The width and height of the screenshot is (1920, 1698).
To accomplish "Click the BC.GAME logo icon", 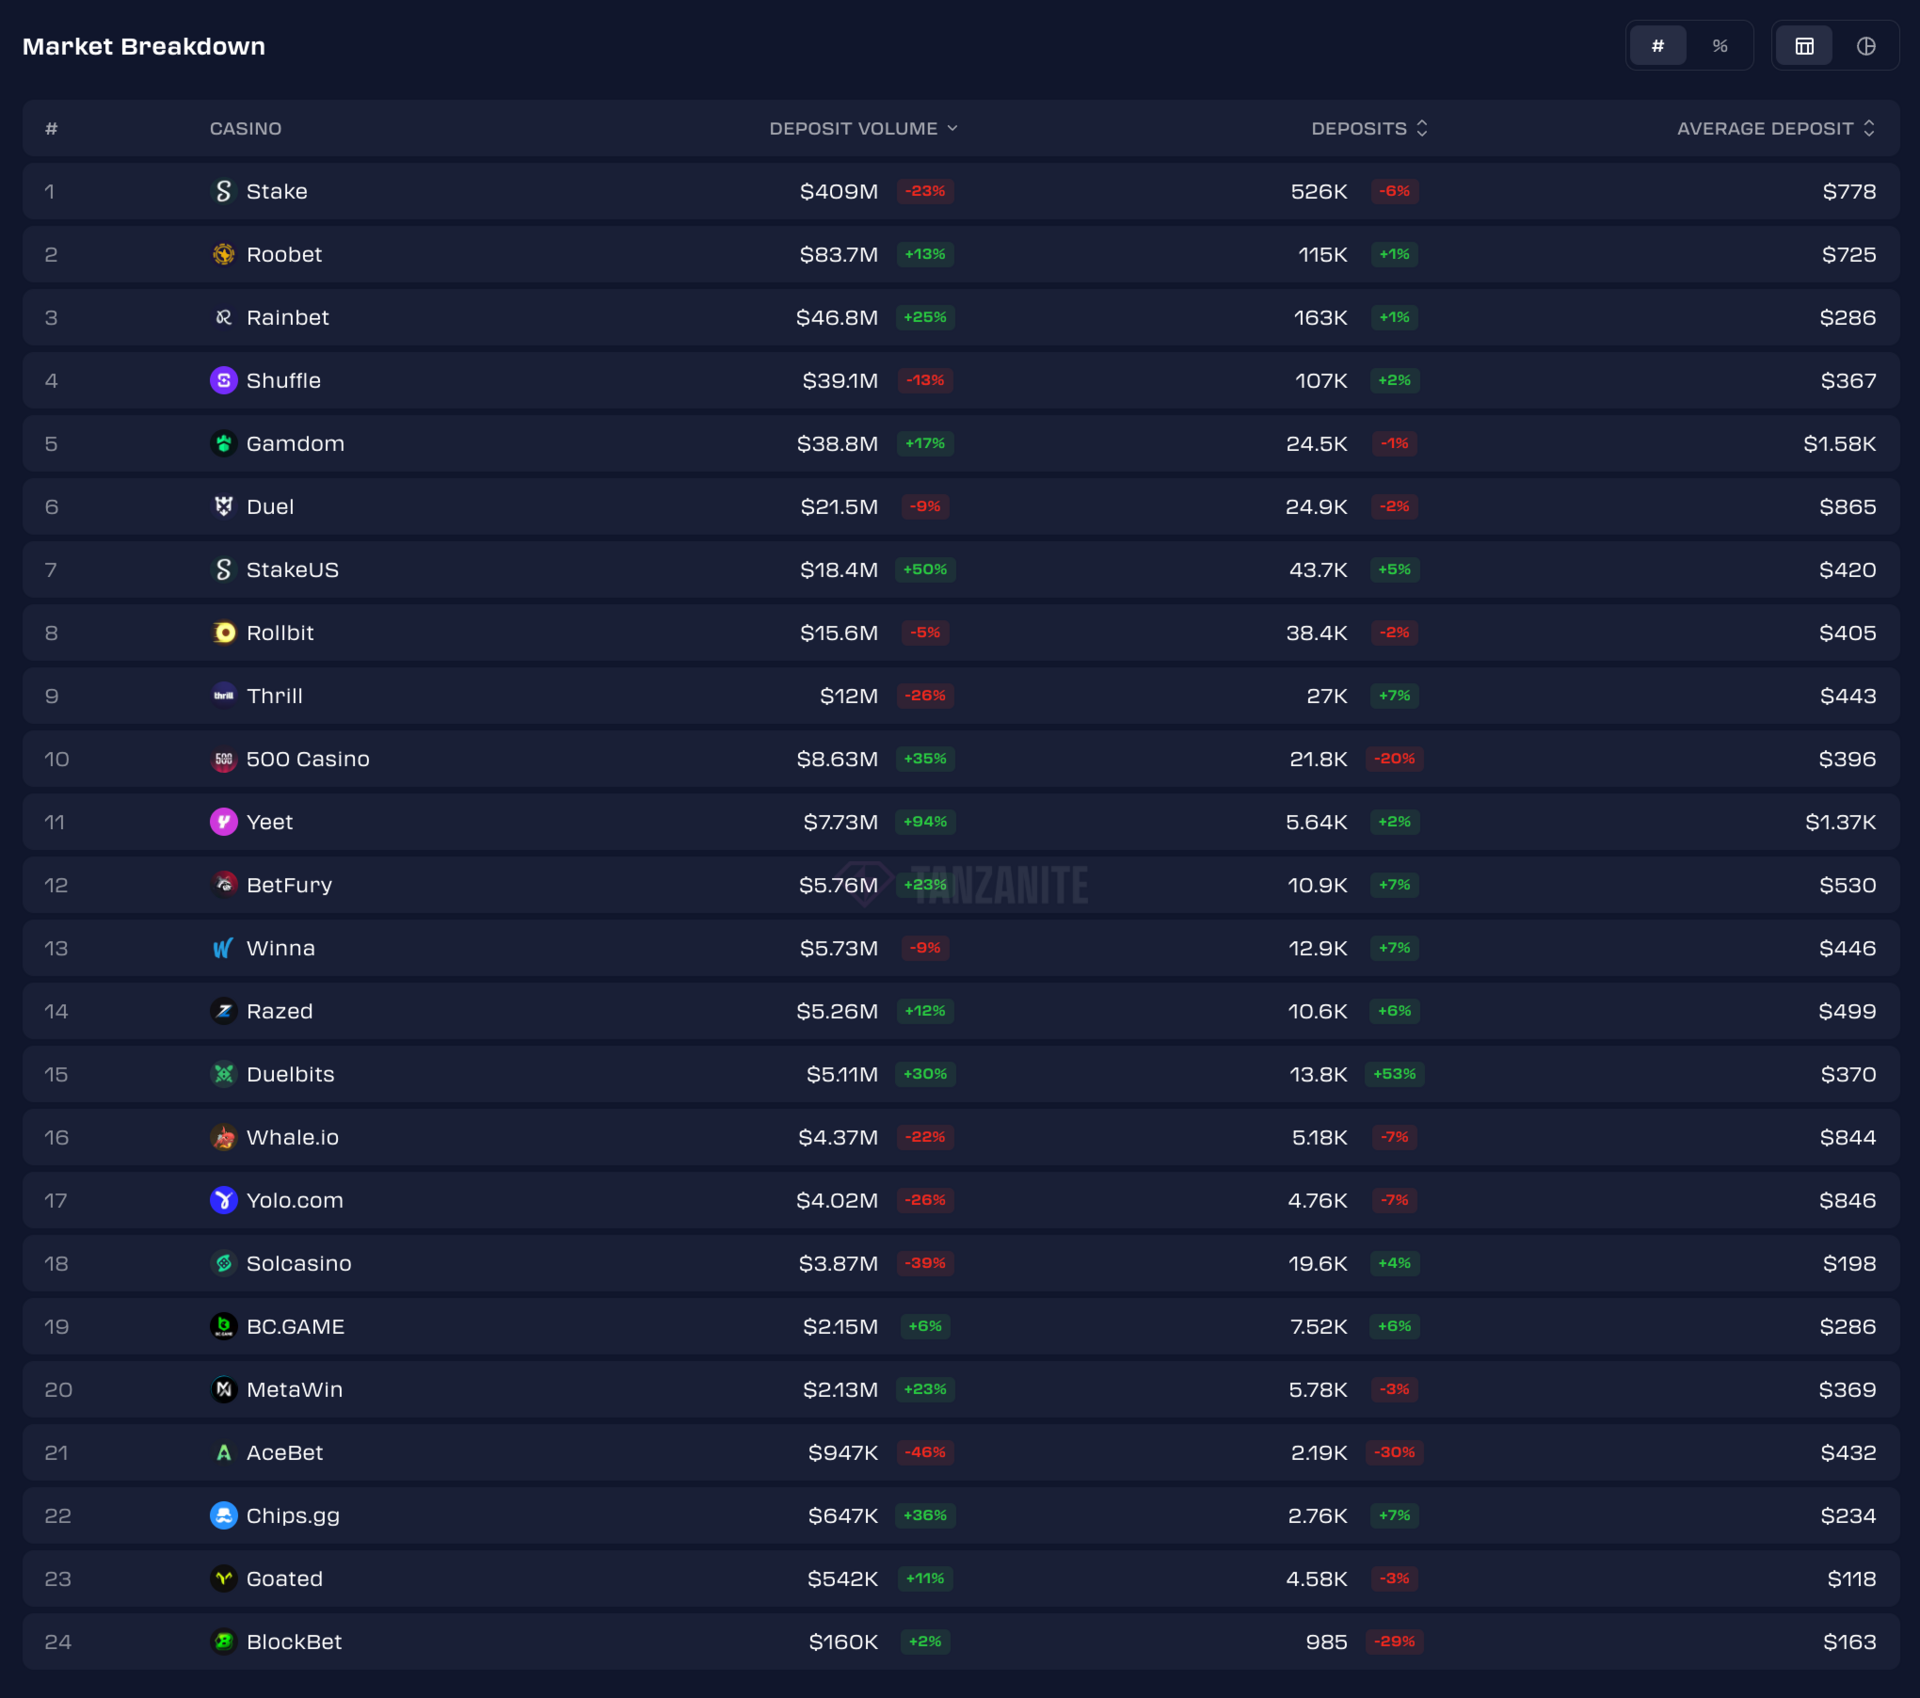I will point(223,1326).
